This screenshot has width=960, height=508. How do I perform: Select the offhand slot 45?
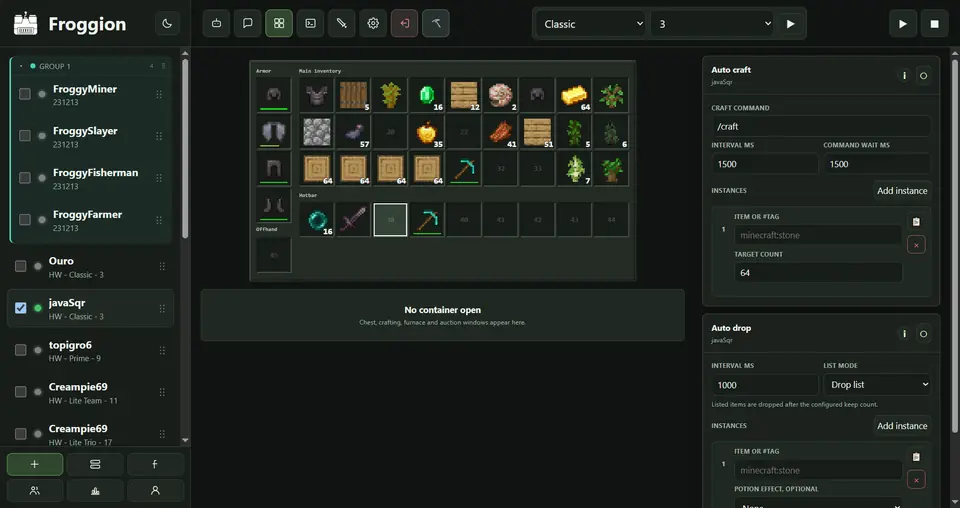click(274, 255)
